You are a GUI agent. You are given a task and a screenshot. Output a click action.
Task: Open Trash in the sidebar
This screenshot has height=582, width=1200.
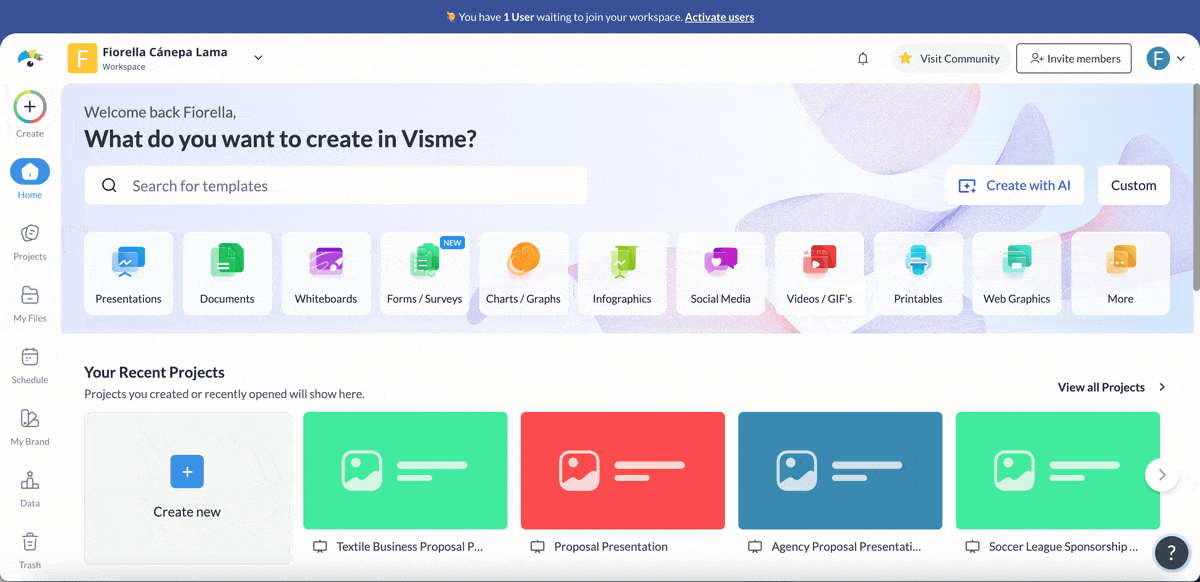[30, 550]
